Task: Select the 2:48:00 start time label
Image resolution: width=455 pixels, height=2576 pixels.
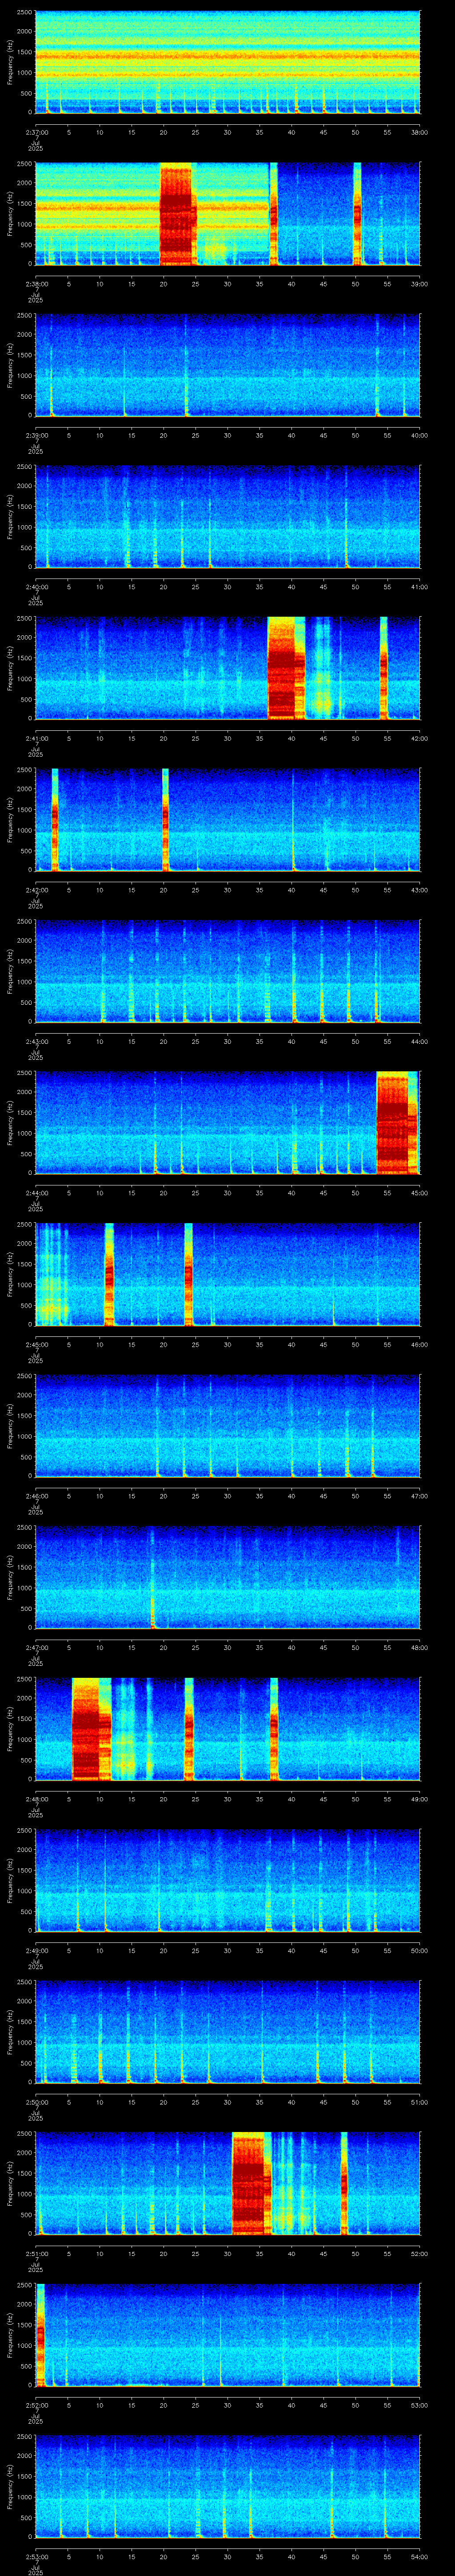Action: [x=35, y=1799]
